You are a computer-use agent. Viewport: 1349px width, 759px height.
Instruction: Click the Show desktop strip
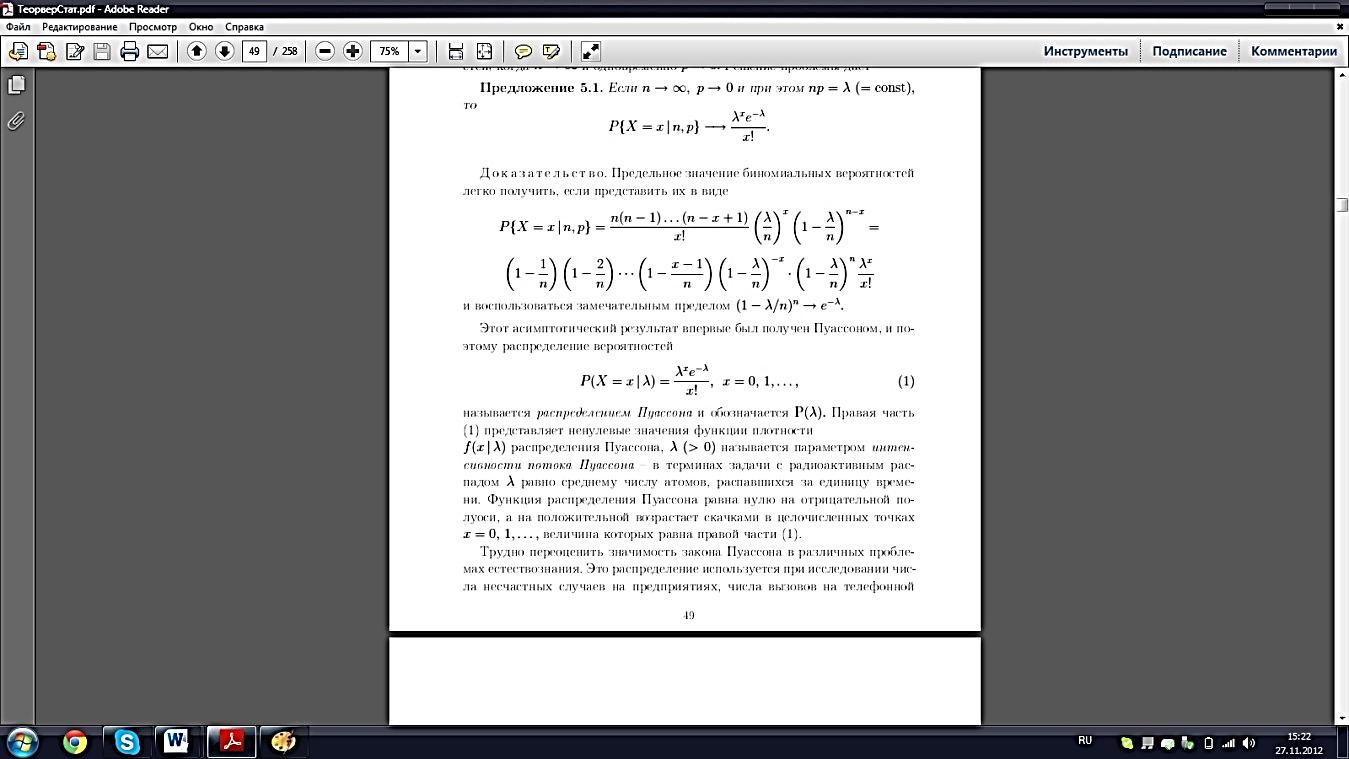(1341, 742)
